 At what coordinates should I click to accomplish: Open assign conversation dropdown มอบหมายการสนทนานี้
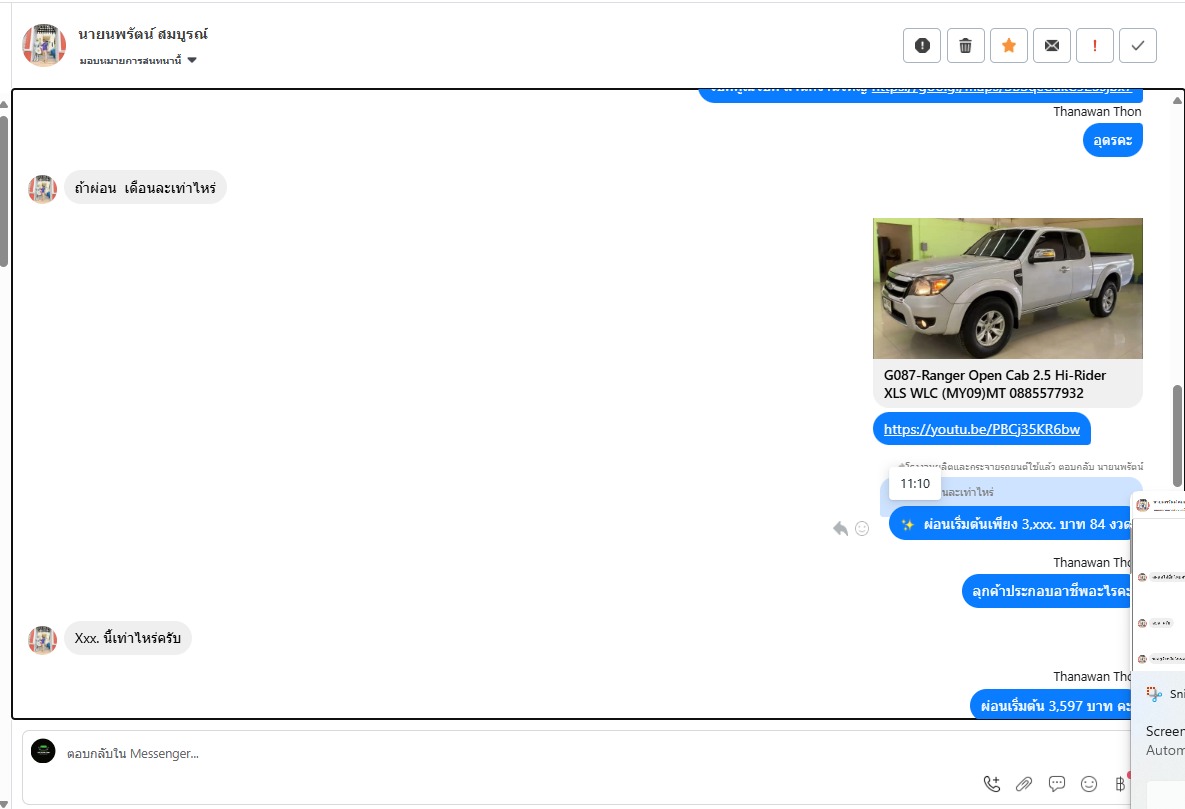tap(138, 60)
